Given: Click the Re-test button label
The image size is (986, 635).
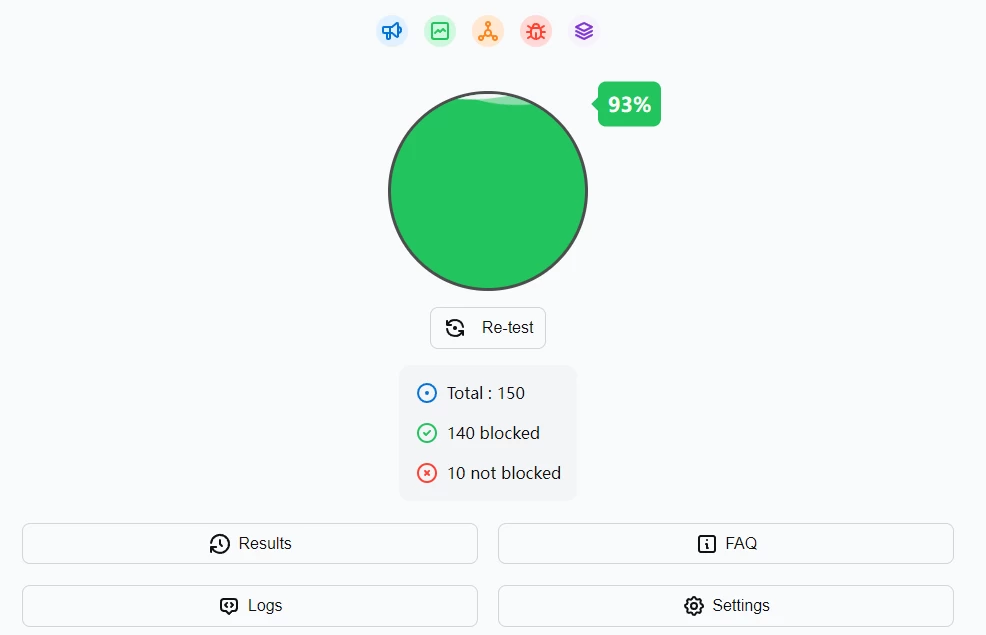Looking at the screenshot, I should click(x=507, y=328).
